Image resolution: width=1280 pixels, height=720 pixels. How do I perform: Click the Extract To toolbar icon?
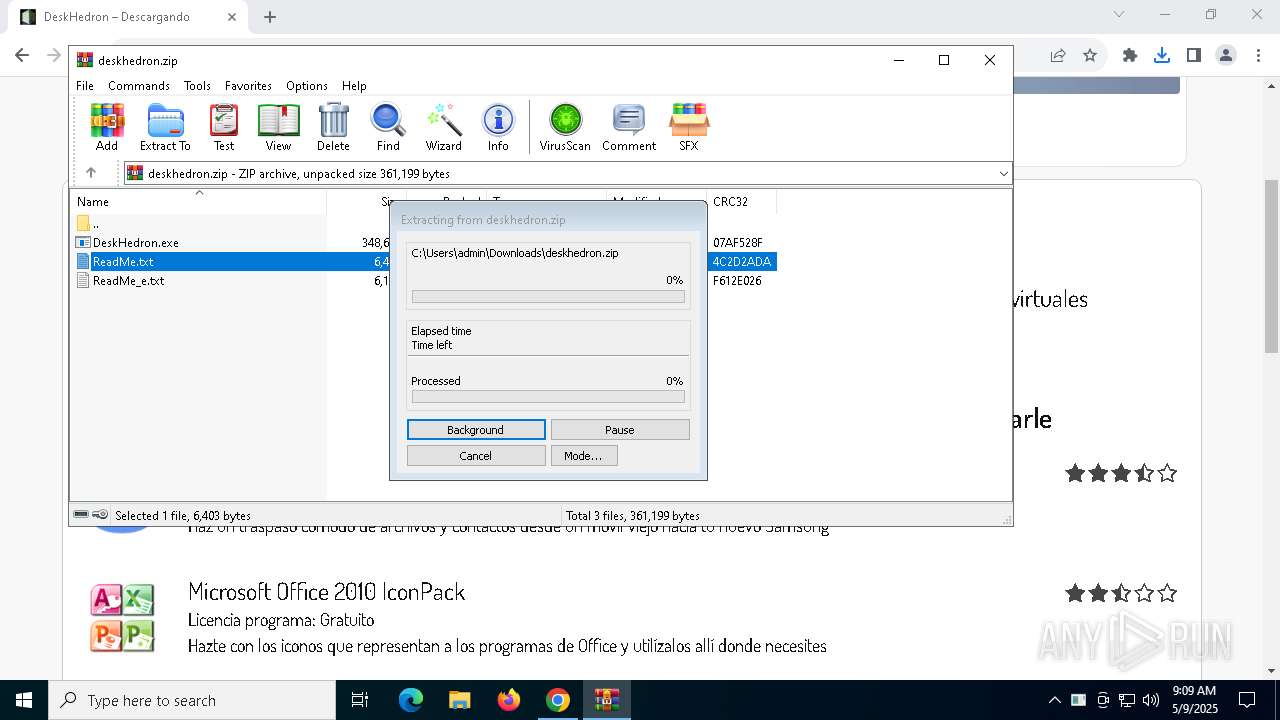click(x=165, y=127)
